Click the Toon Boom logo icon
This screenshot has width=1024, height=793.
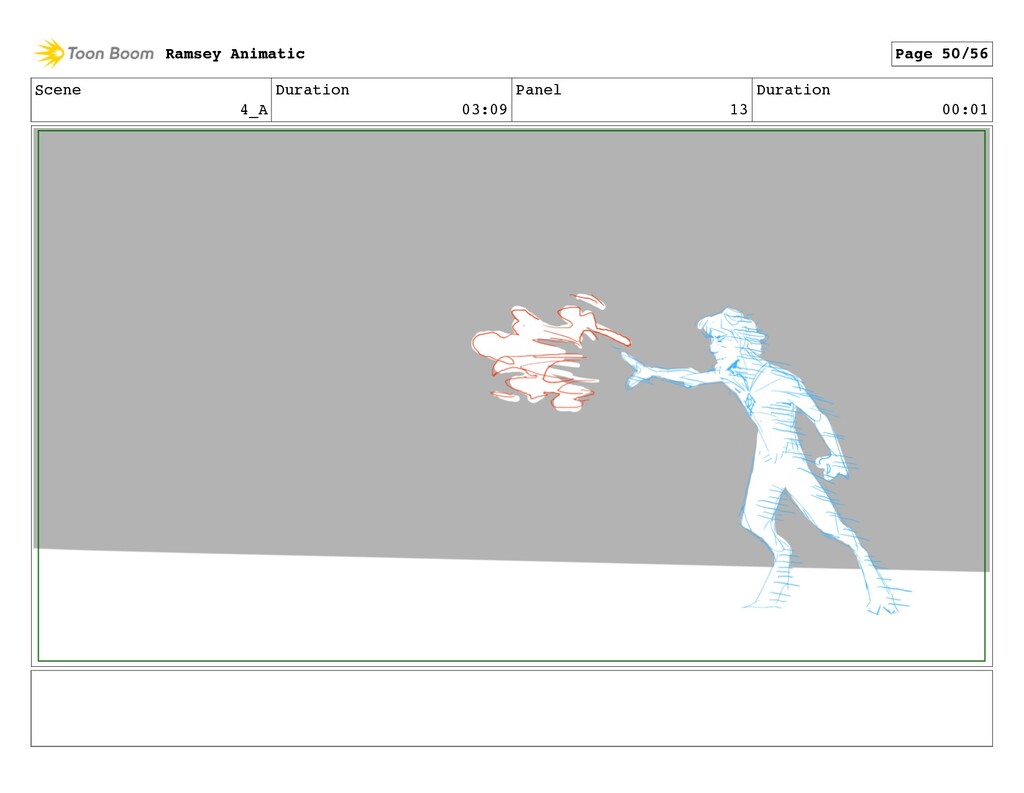tap(49, 53)
